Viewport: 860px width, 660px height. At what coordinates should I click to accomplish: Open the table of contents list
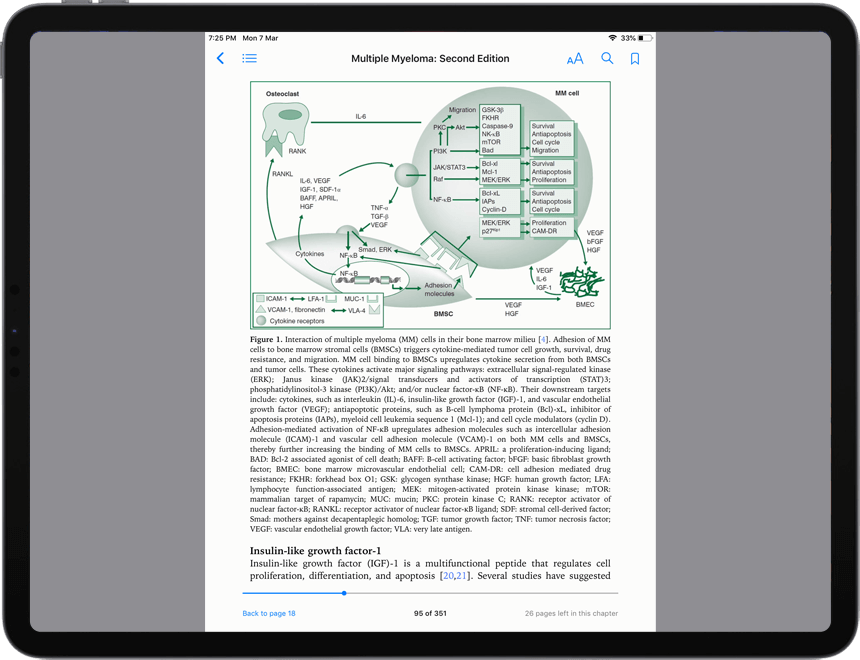click(249, 59)
